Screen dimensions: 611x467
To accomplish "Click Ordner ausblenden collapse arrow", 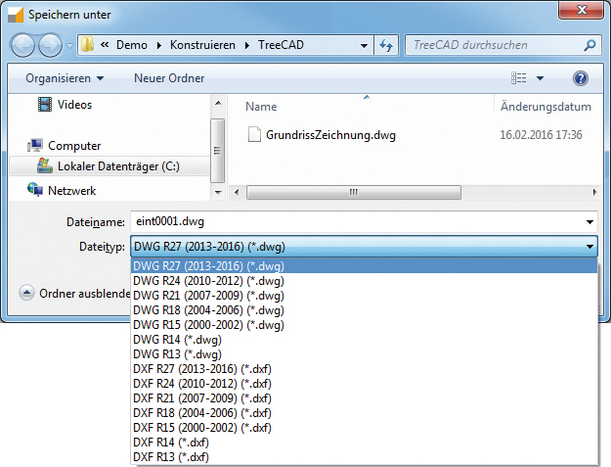I will click(26, 293).
